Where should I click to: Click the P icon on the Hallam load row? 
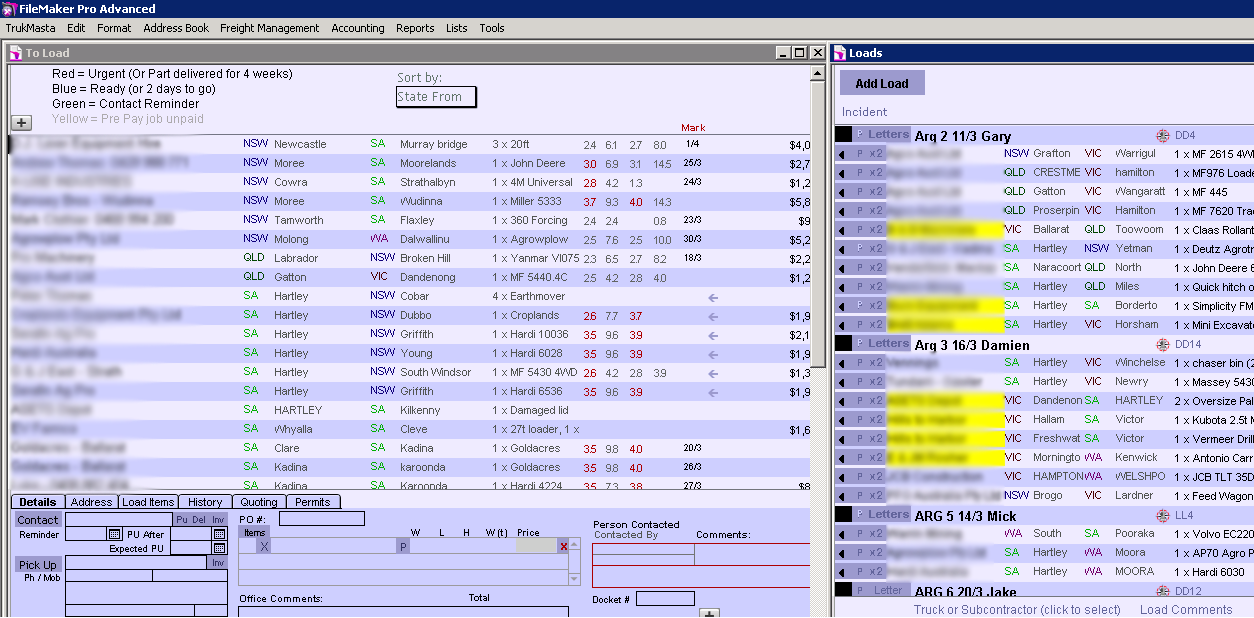859,420
